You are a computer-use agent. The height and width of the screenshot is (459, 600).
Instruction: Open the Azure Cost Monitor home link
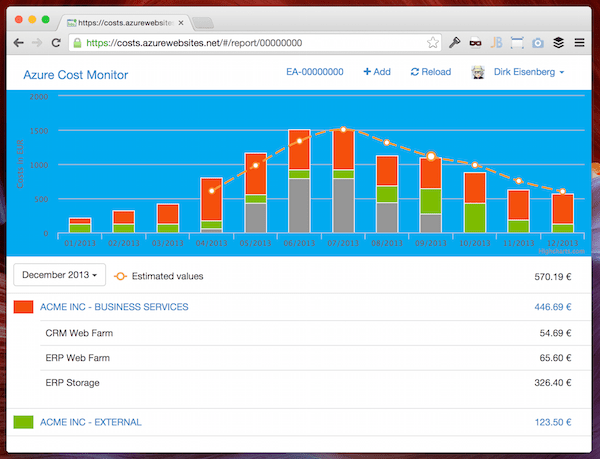(76, 75)
